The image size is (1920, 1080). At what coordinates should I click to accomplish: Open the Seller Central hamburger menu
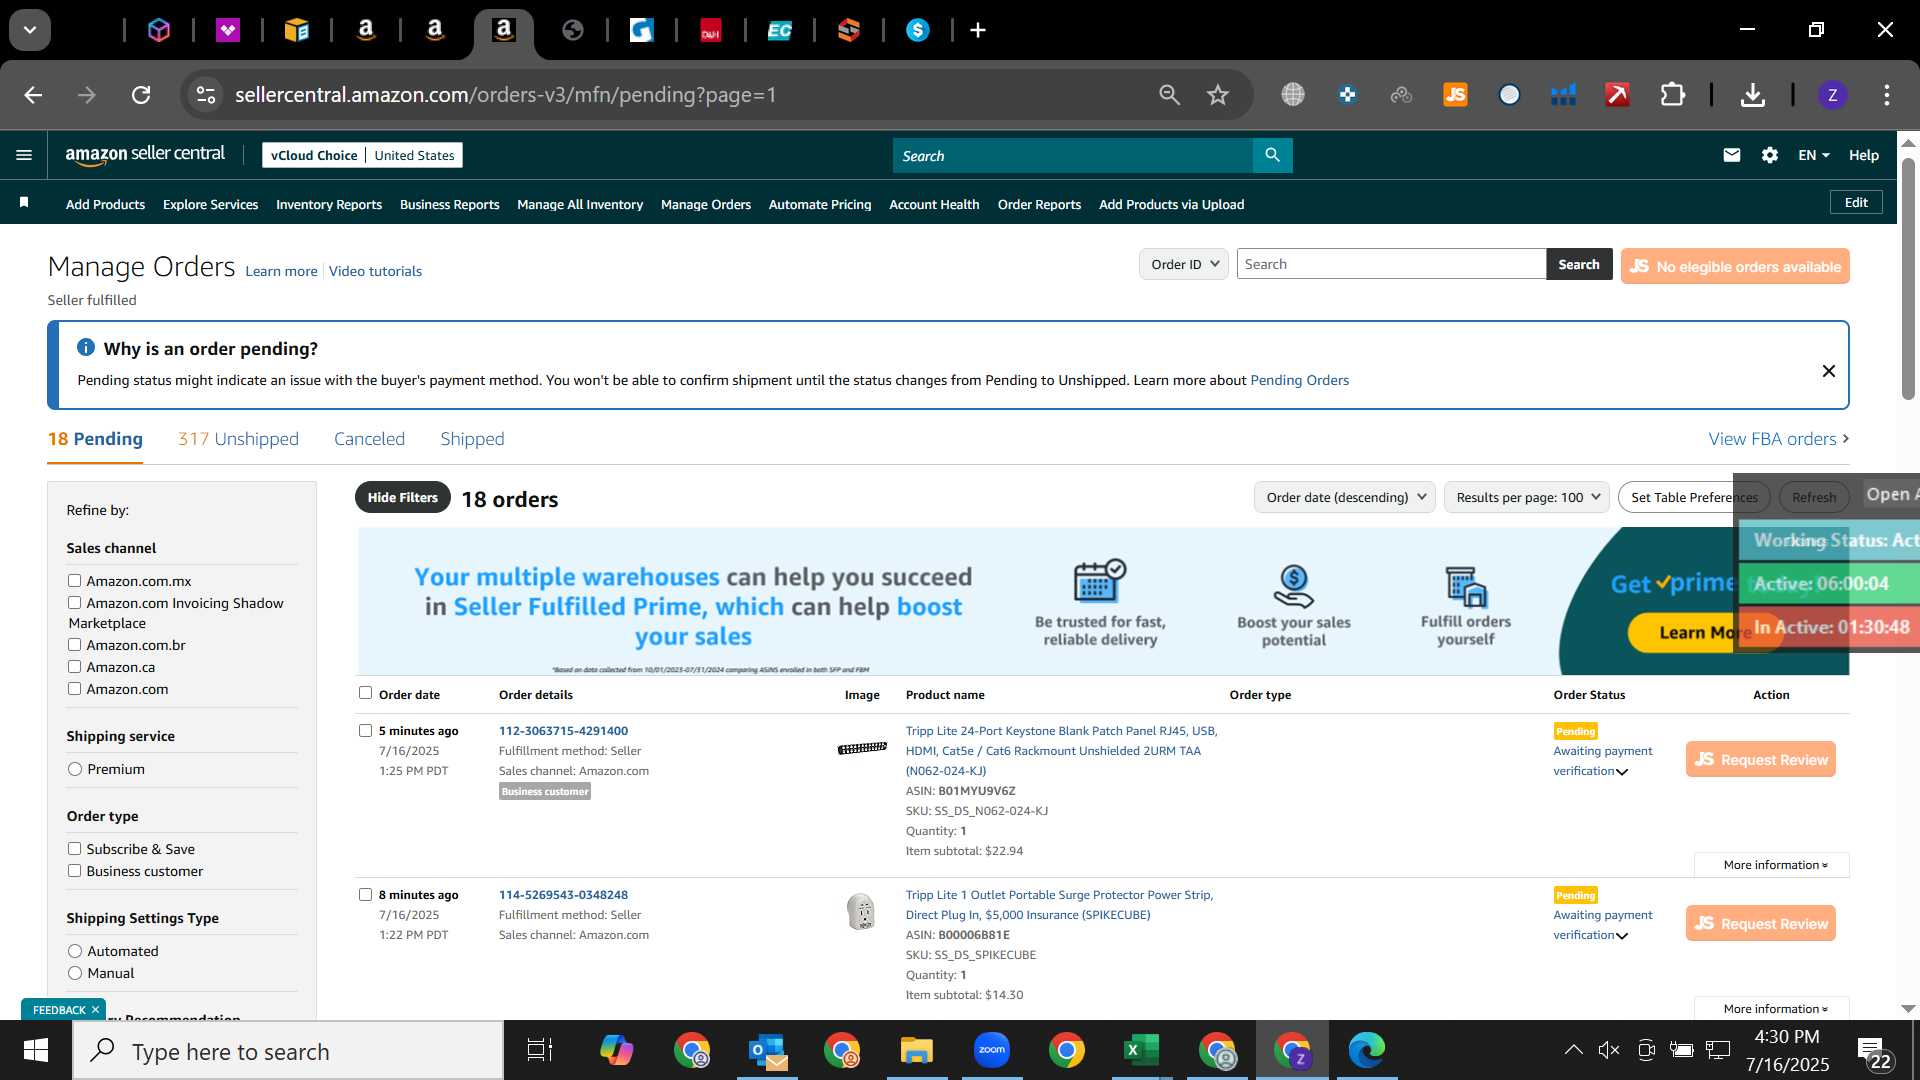pyautogui.click(x=24, y=155)
